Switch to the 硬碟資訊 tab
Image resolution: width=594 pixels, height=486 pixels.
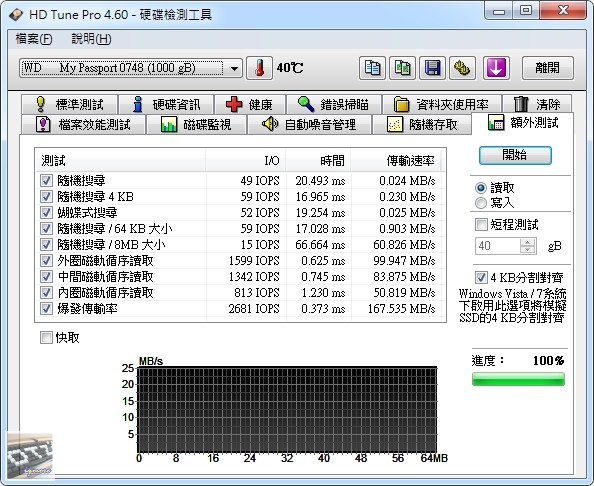click(167, 104)
